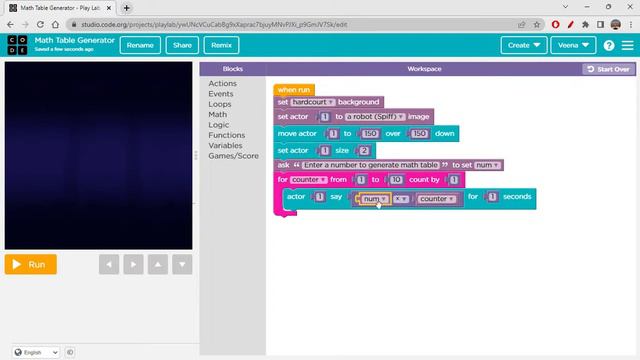Open the counter dropdown in the say block

436,199
